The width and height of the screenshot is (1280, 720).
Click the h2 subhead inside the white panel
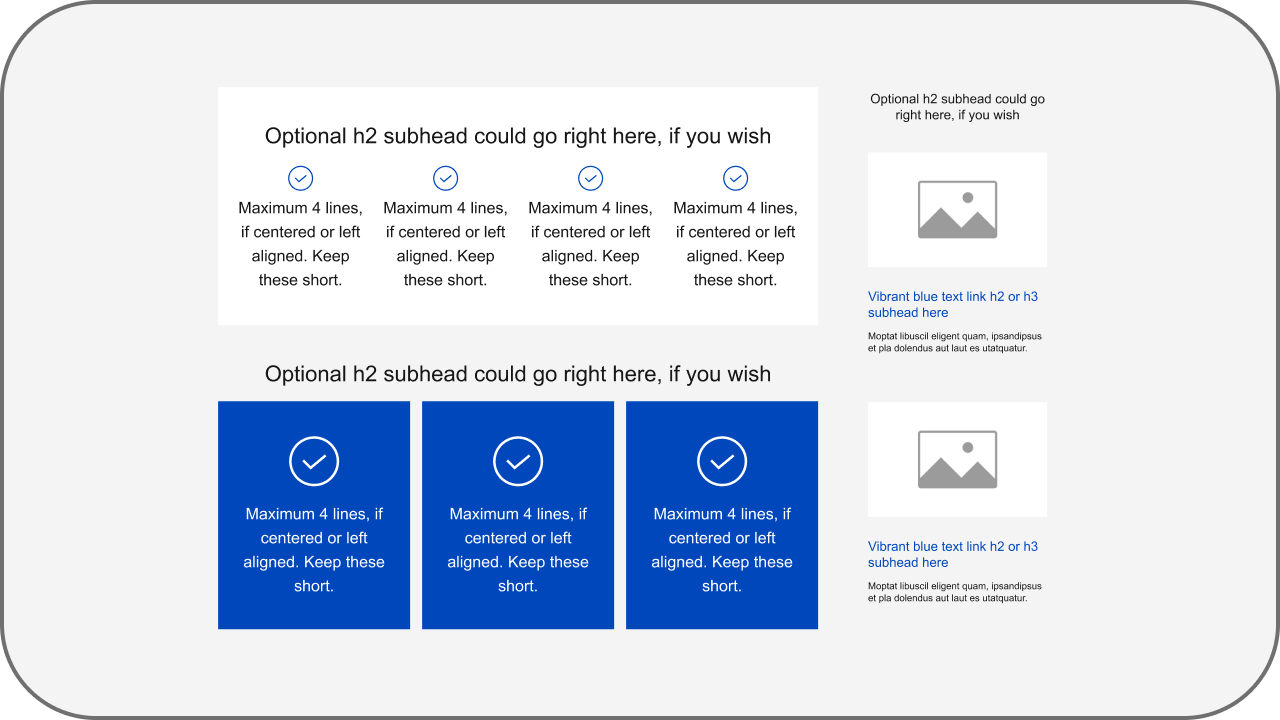(518, 136)
